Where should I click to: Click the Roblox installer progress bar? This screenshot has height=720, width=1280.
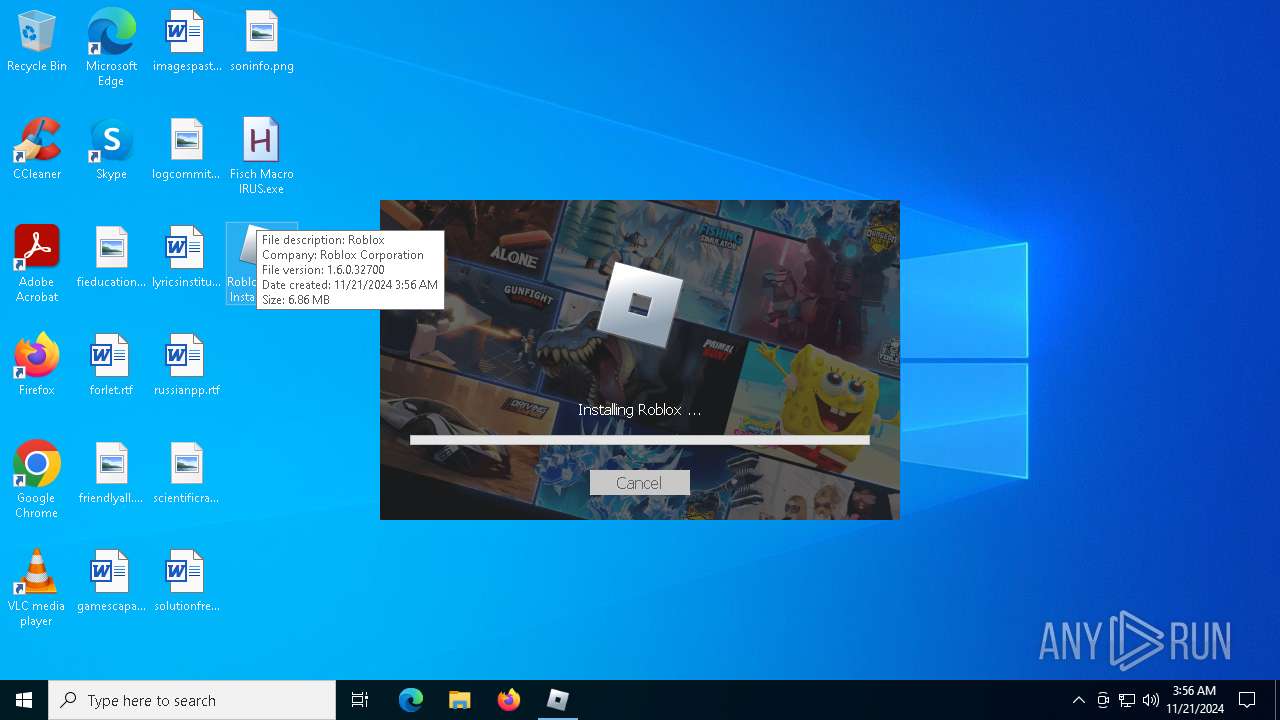(x=640, y=440)
